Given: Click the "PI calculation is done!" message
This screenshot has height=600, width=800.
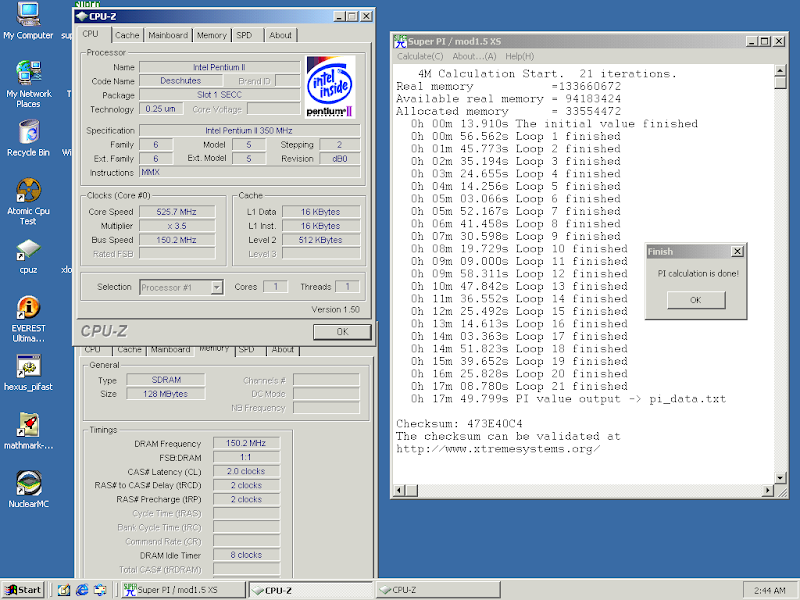Looking at the screenshot, I should pyautogui.click(x=698, y=274).
